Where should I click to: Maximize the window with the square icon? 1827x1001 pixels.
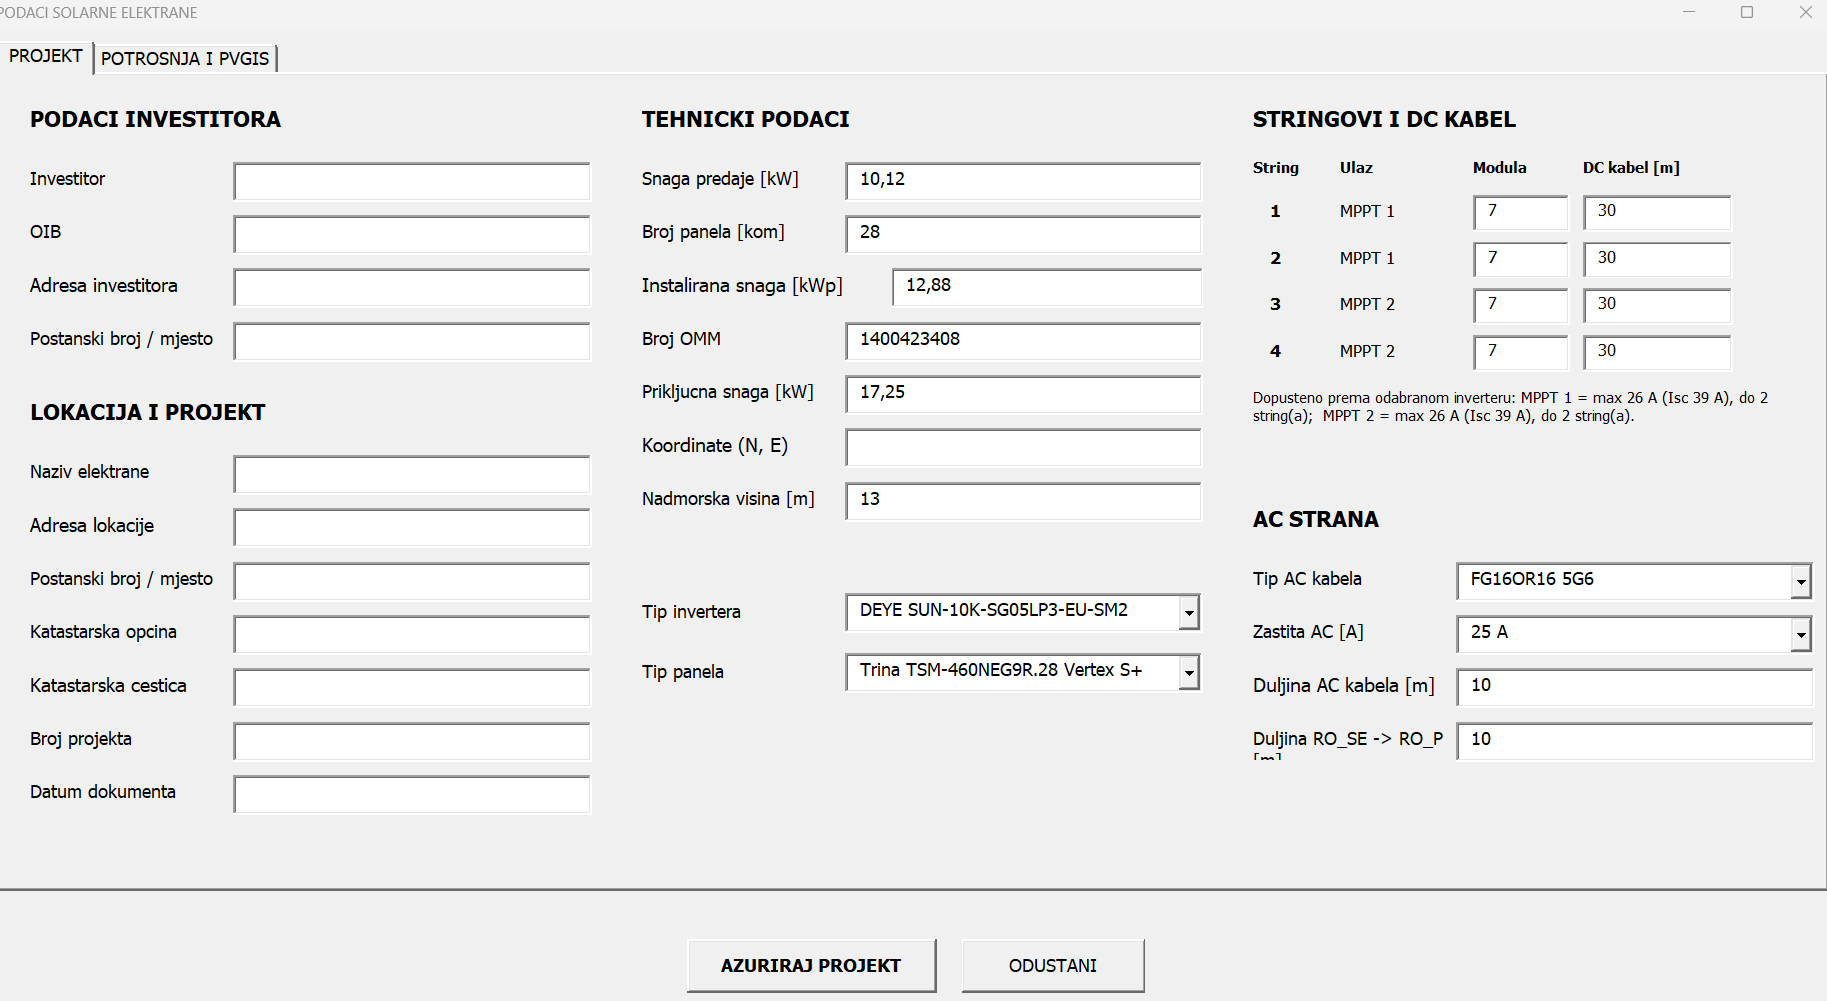(1747, 12)
